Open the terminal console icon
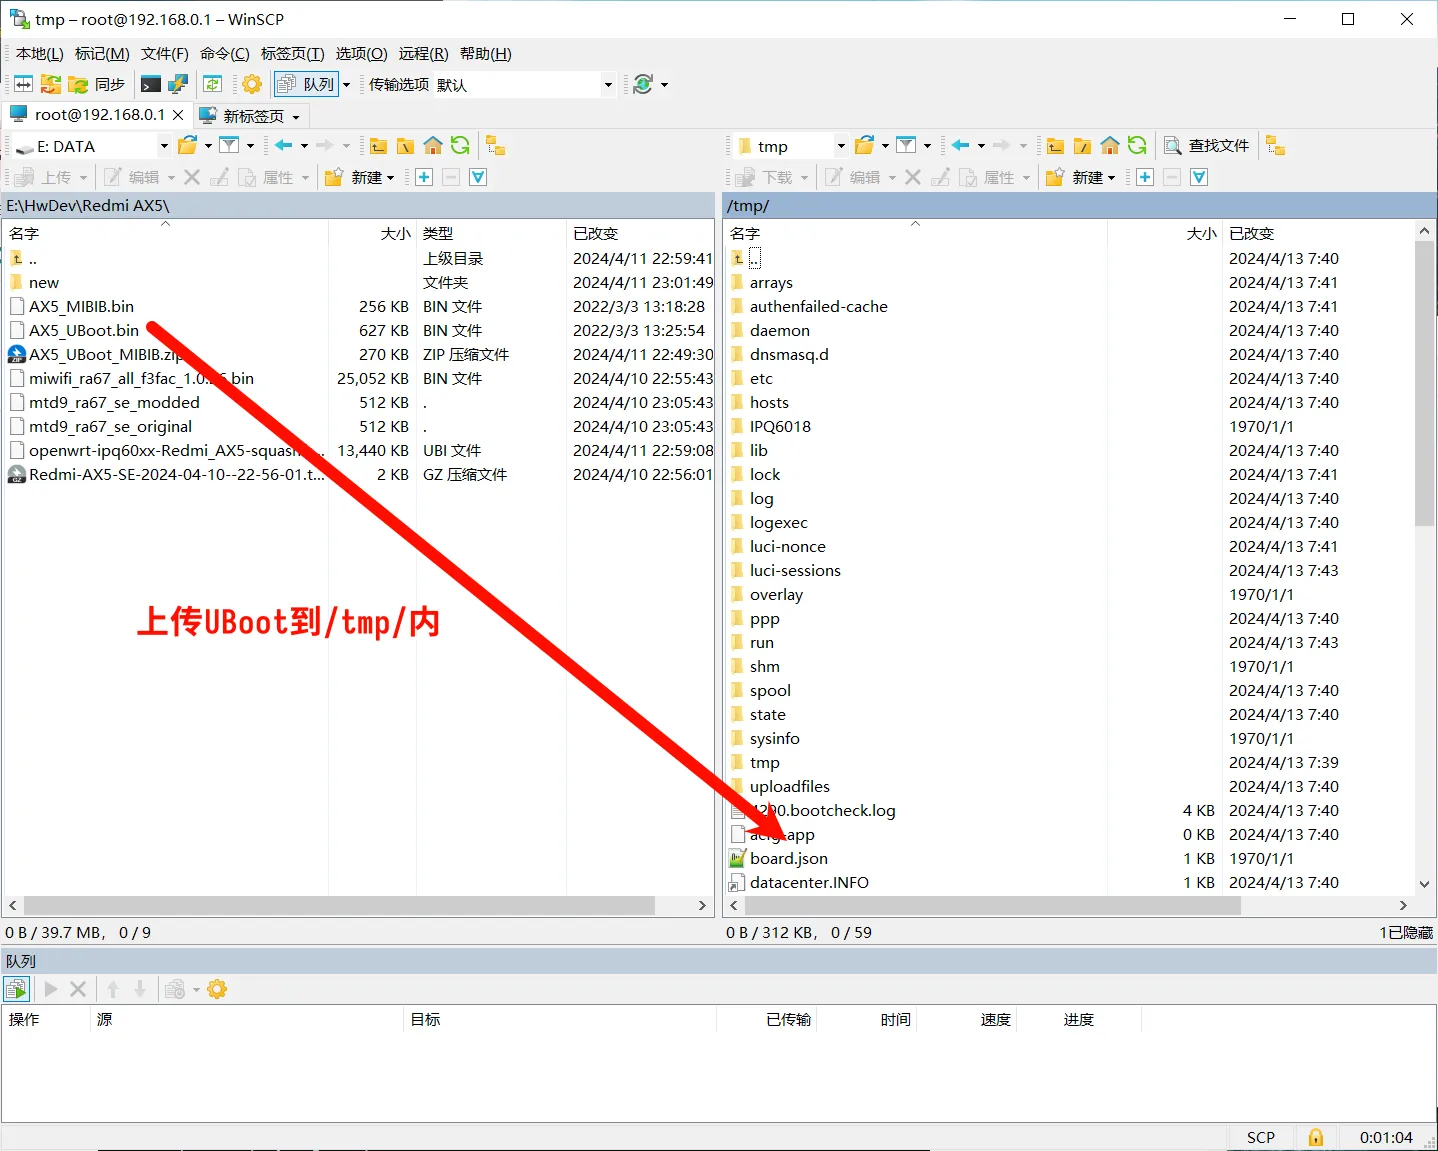The width and height of the screenshot is (1438, 1151). pos(151,84)
